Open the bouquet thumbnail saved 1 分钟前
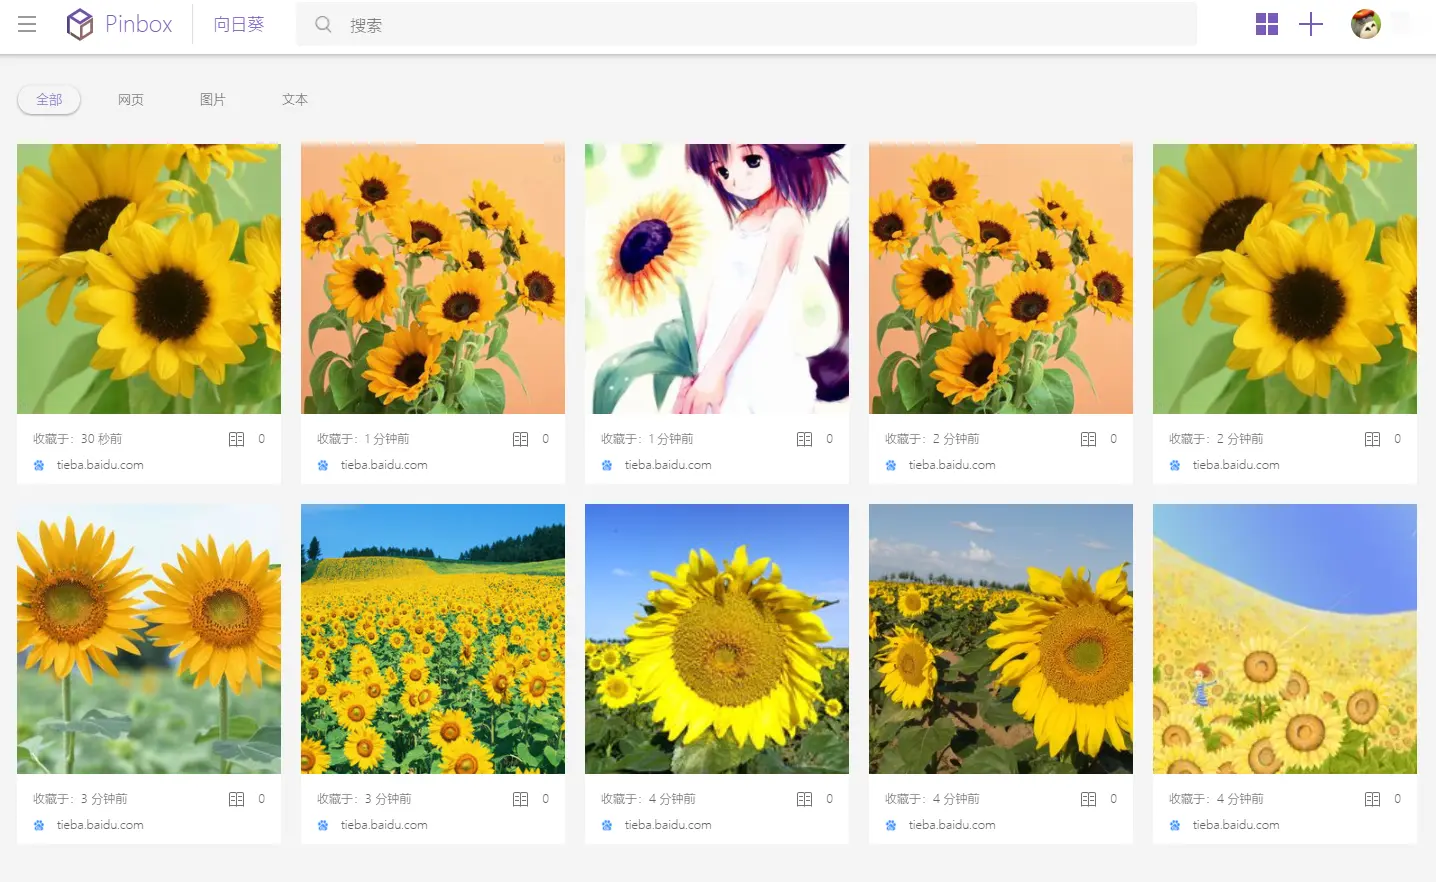The height and width of the screenshot is (882, 1436). [x=433, y=279]
